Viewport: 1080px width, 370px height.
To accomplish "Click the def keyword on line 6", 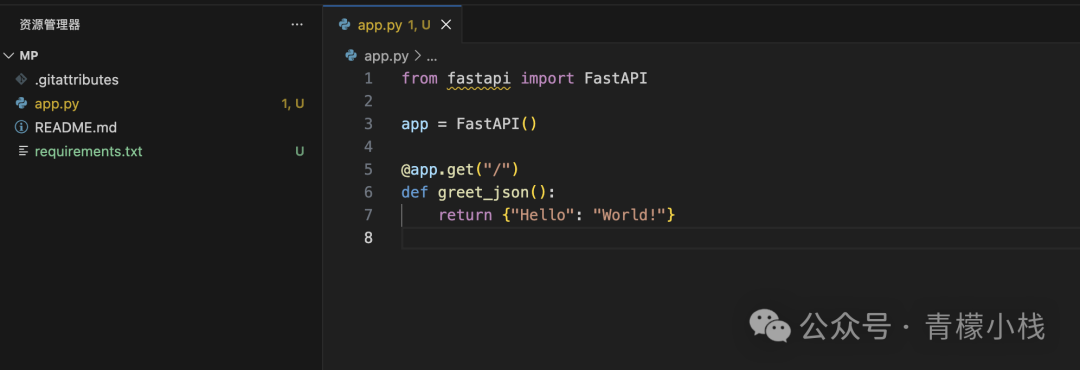I will 415,192.
